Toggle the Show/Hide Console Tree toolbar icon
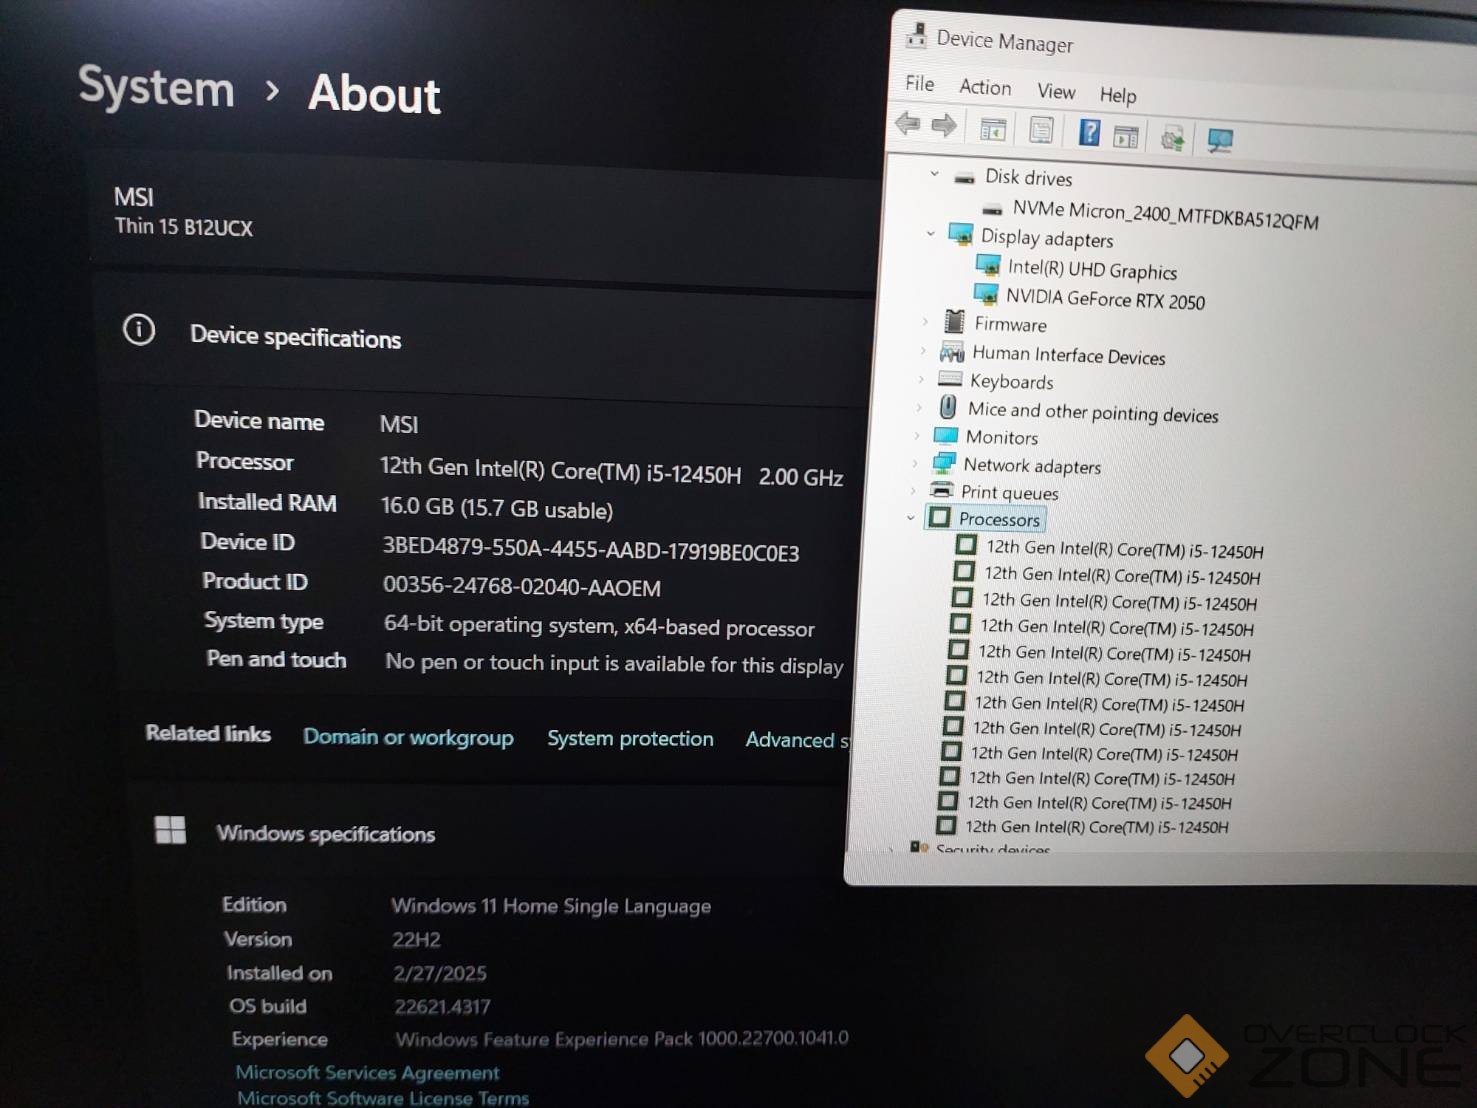Viewport: 1477px width, 1108px height. click(993, 129)
